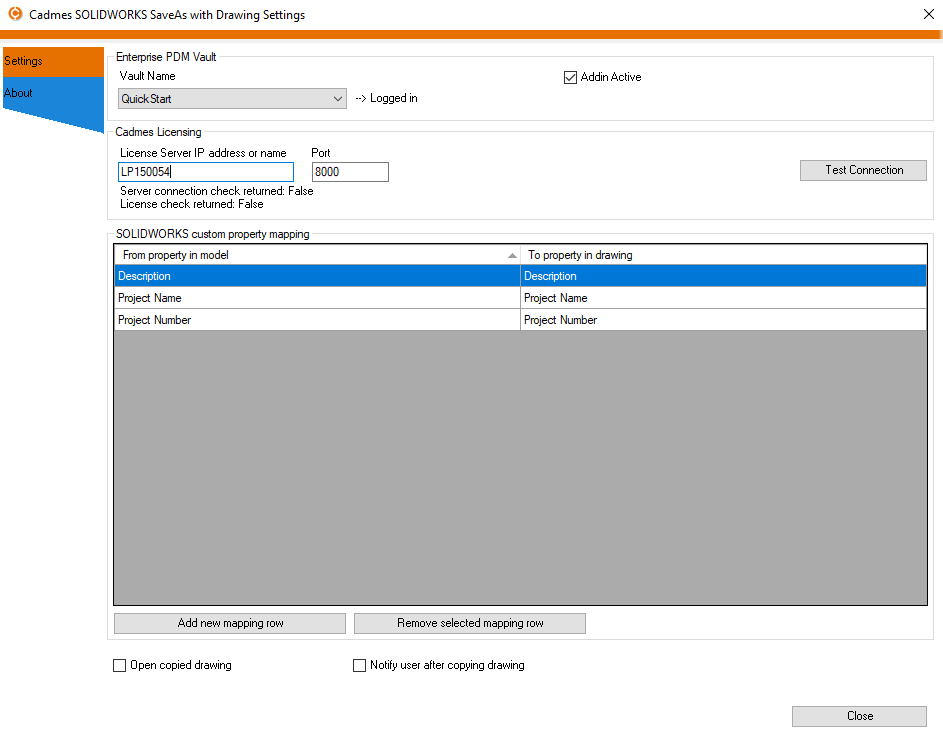
Task: Switch to the Settings tab
Action: [53, 61]
